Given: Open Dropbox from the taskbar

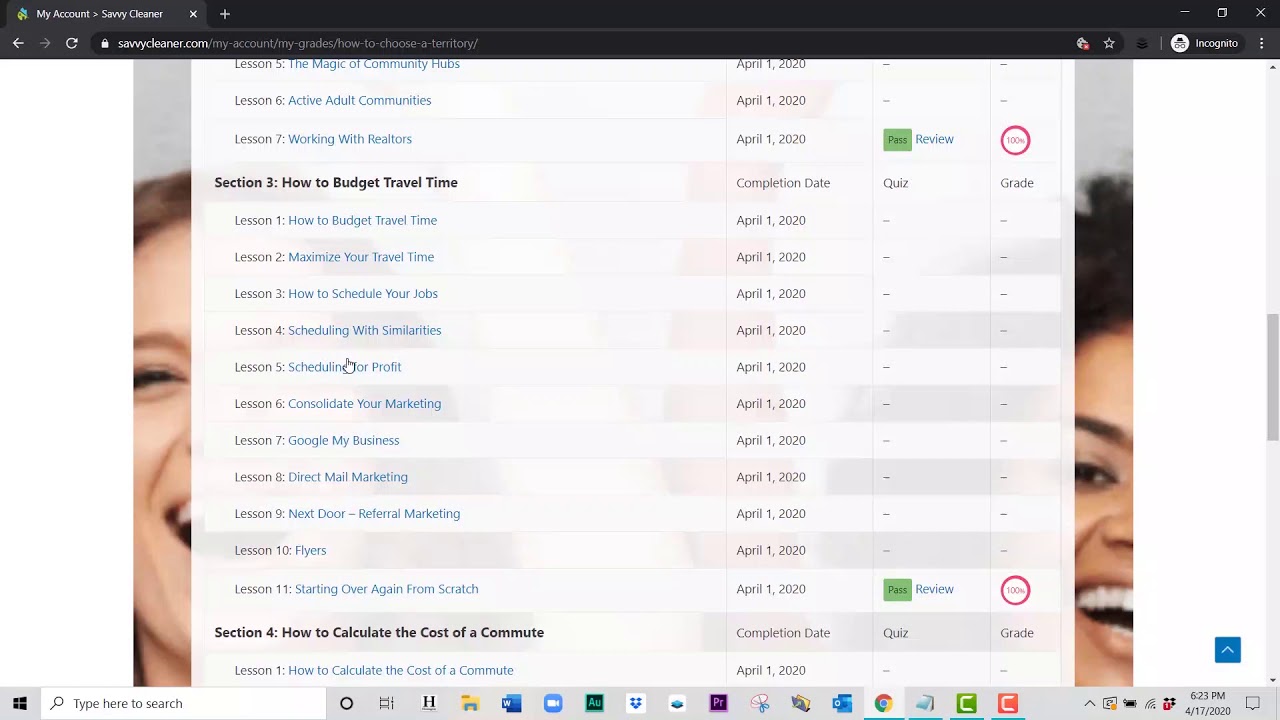Looking at the screenshot, I should 635,703.
